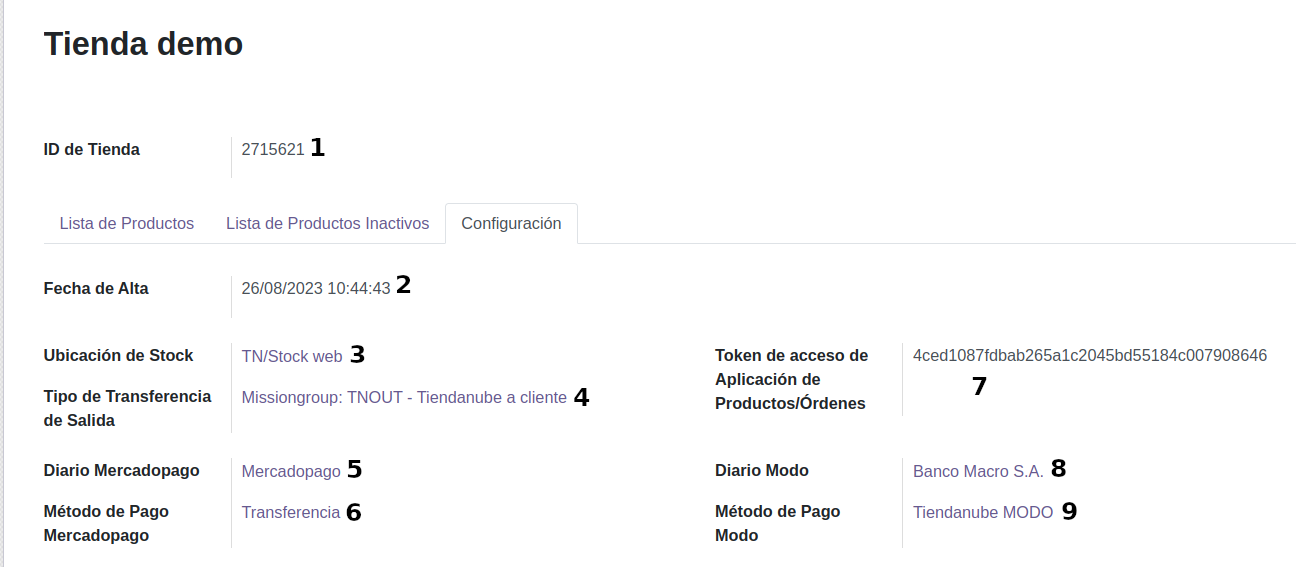Click the Tipo de Transferencia de Salida label
Screen dimensions: 1296x567
[x=127, y=408]
